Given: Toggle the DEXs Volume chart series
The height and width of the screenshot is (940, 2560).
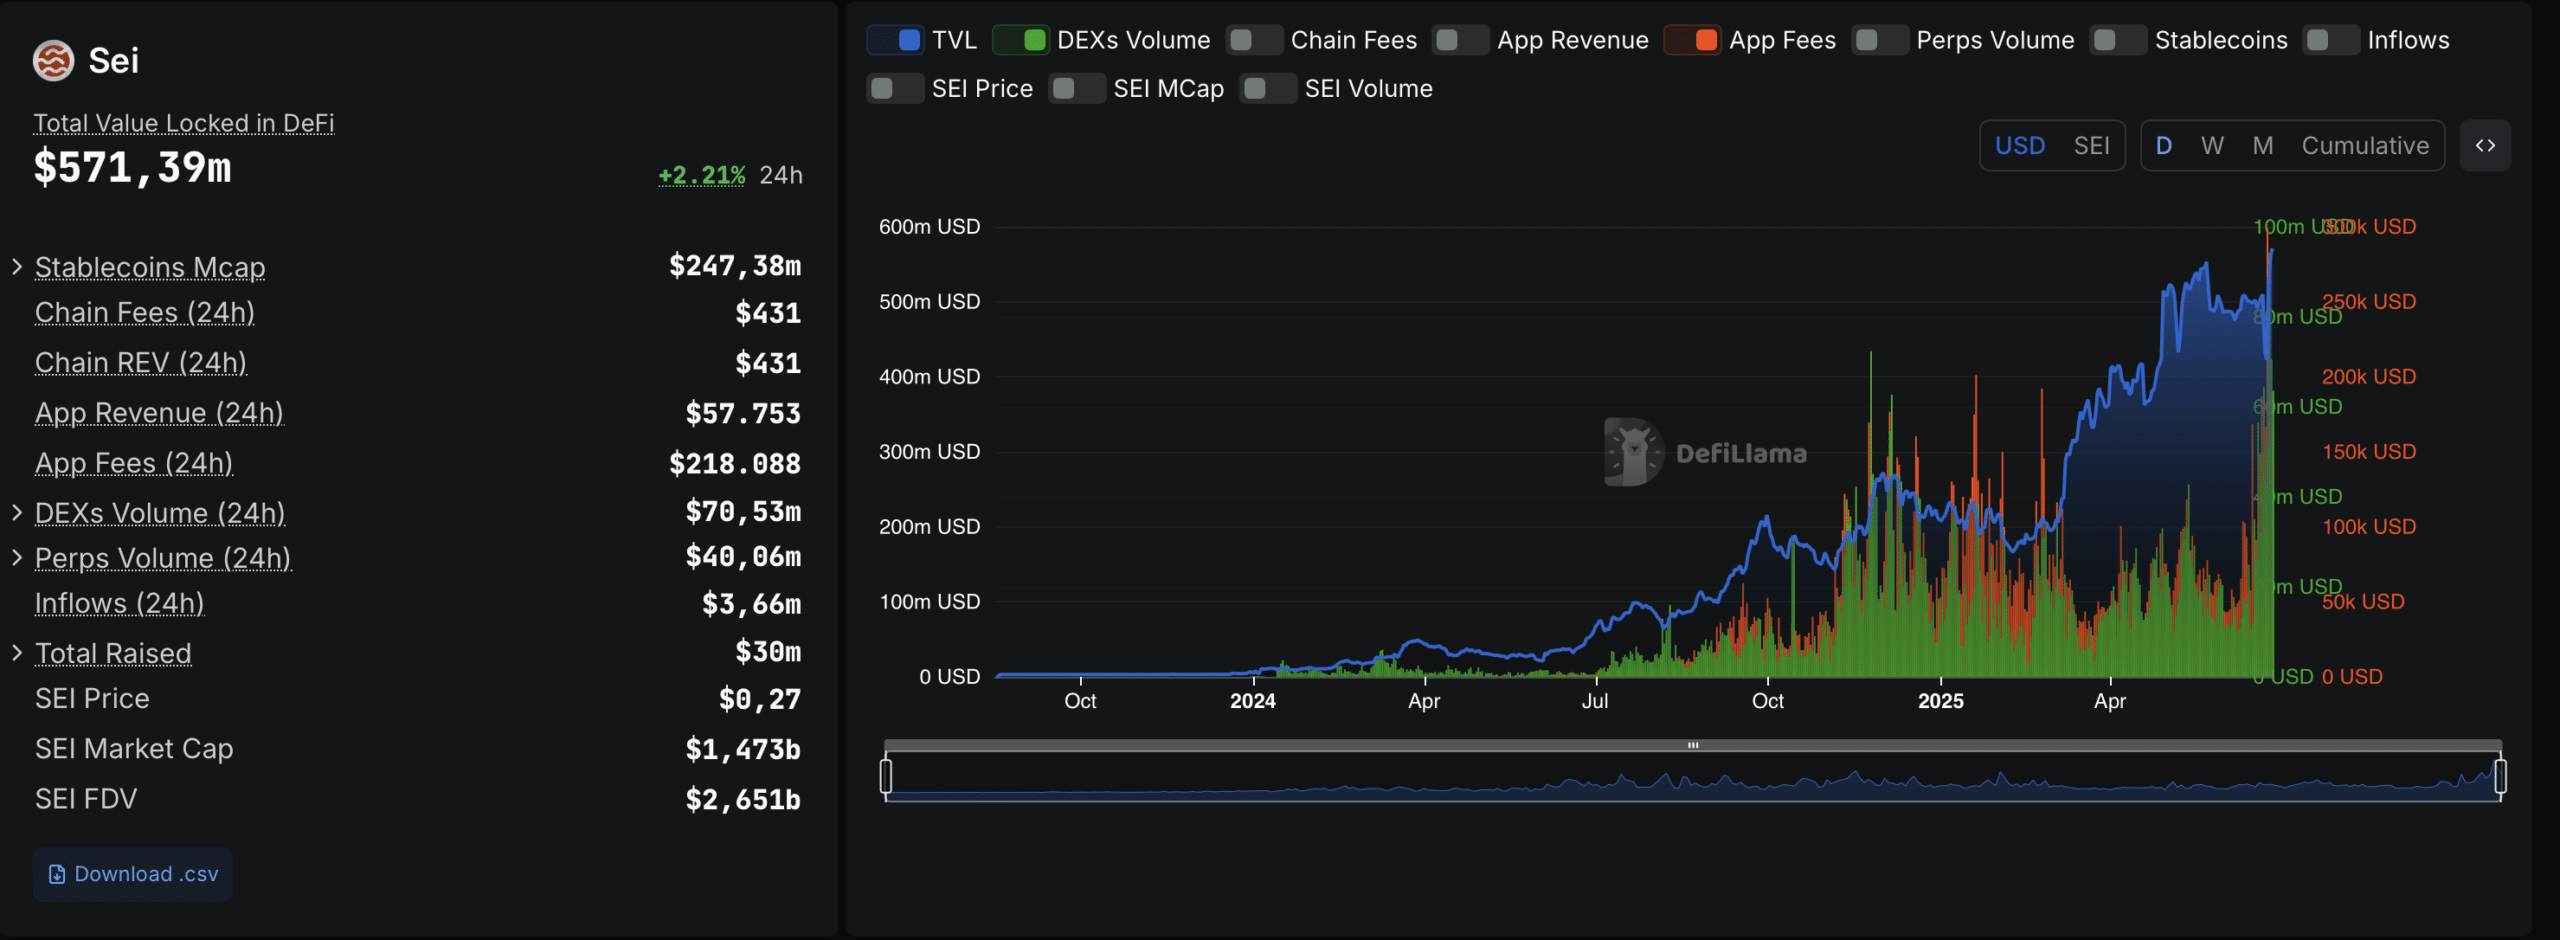Looking at the screenshot, I should (x=1021, y=40).
